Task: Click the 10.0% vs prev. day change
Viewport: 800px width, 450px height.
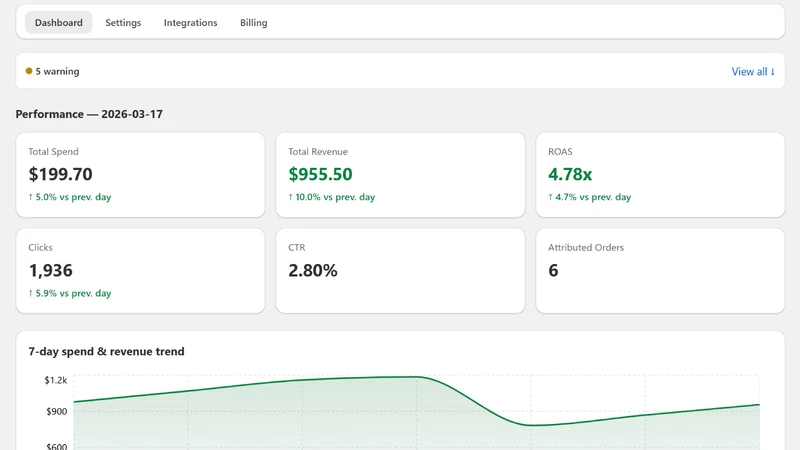Action: 332,197
